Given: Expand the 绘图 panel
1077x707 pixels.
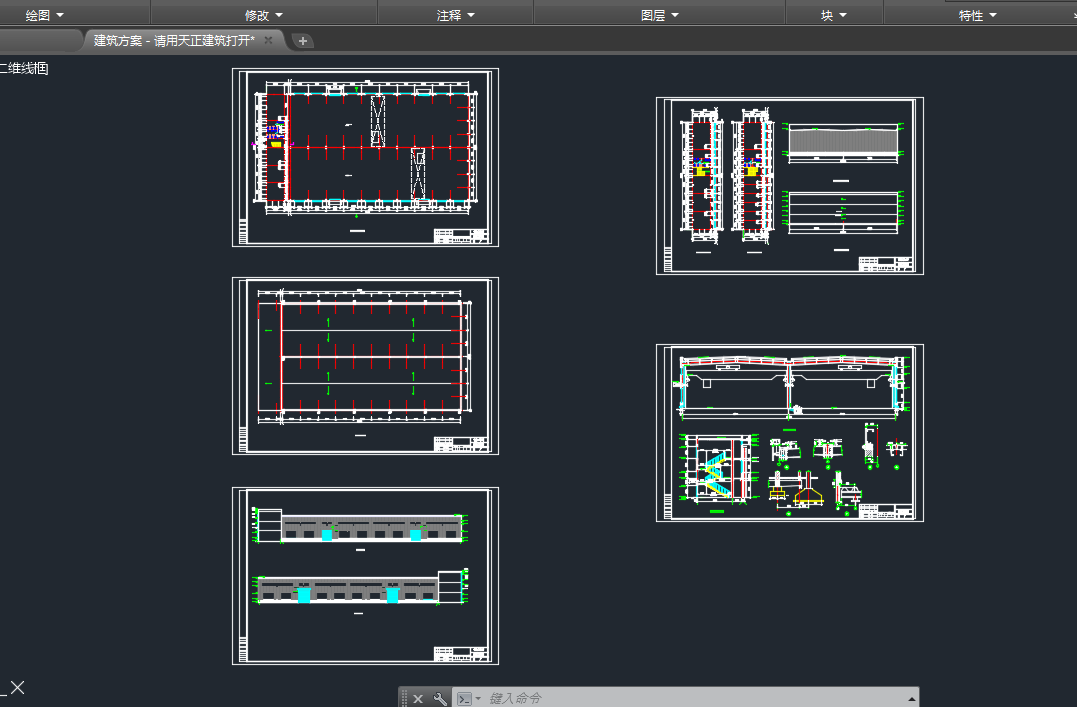Looking at the screenshot, I should click(45, 15).
